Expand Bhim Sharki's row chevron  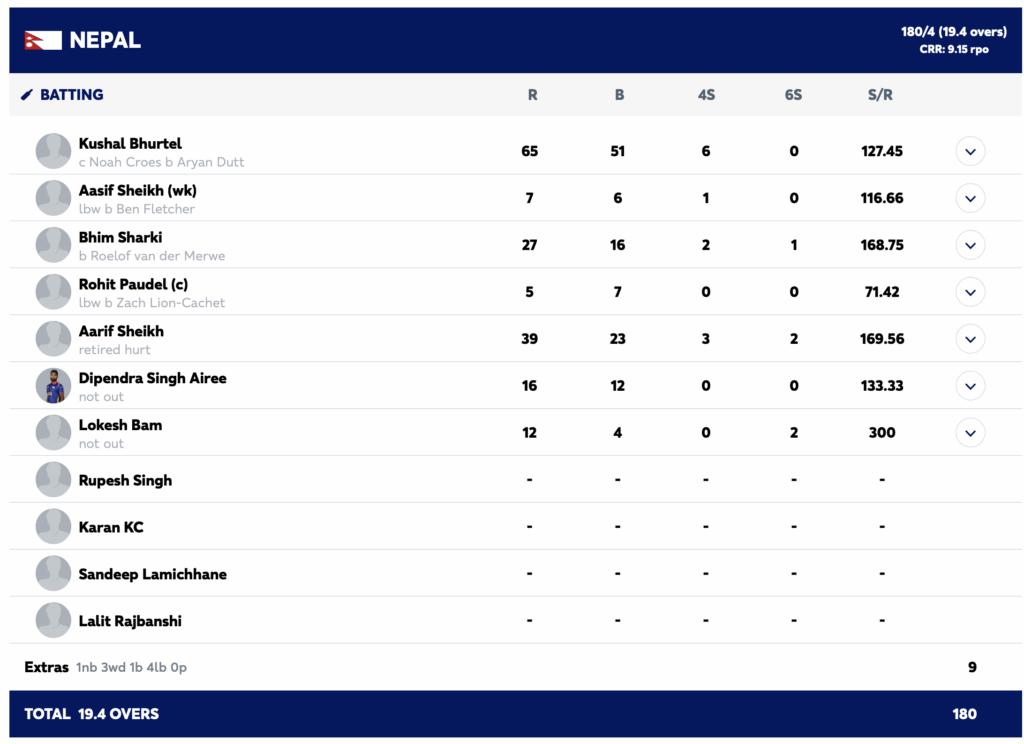(x=970, y=245)
